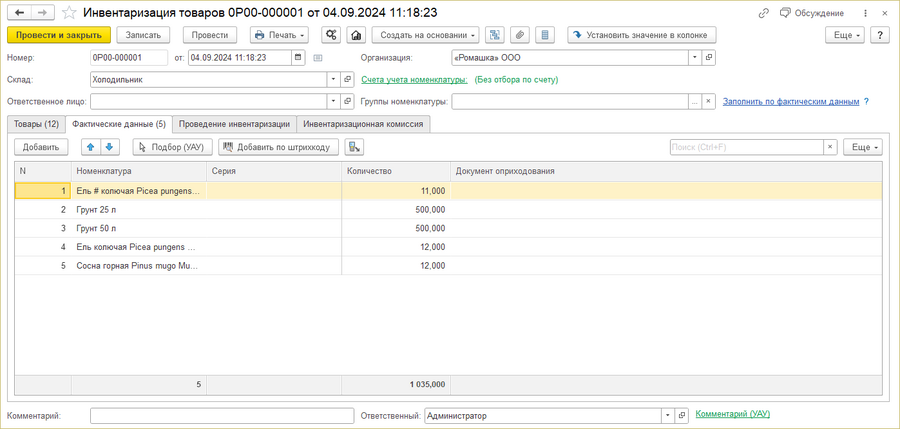Expand the Организация dropdown arrow
This screenshot has width=900, height=429.
(x=694, y=58)
